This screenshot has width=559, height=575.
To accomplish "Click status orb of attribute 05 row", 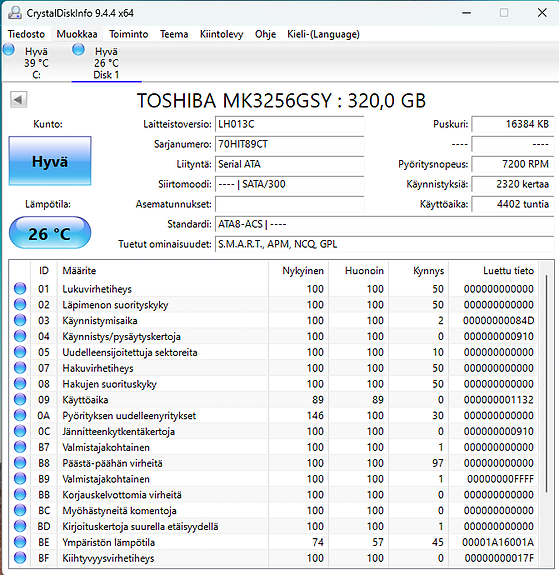I will [20, 352].
